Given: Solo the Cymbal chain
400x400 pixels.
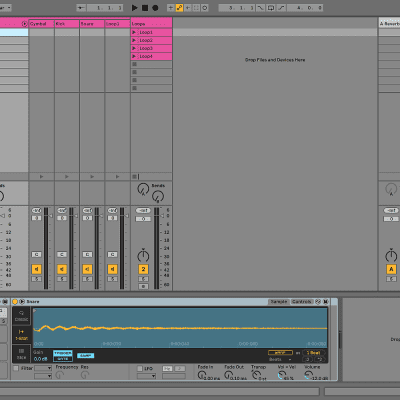Looking at the screenshot, I should point(36,279).
